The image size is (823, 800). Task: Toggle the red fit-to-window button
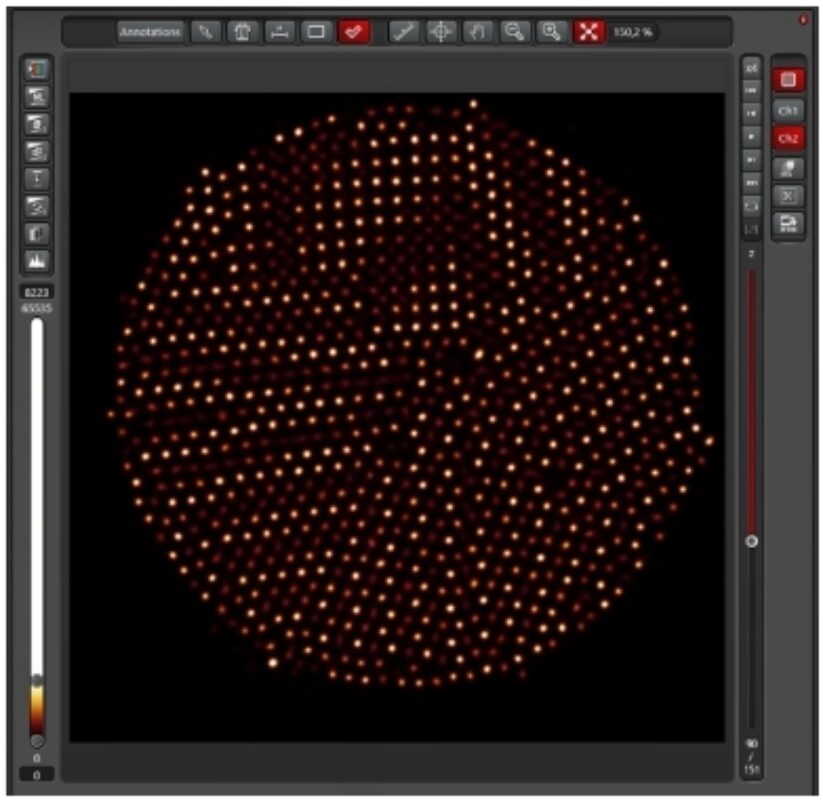[588, 32]
